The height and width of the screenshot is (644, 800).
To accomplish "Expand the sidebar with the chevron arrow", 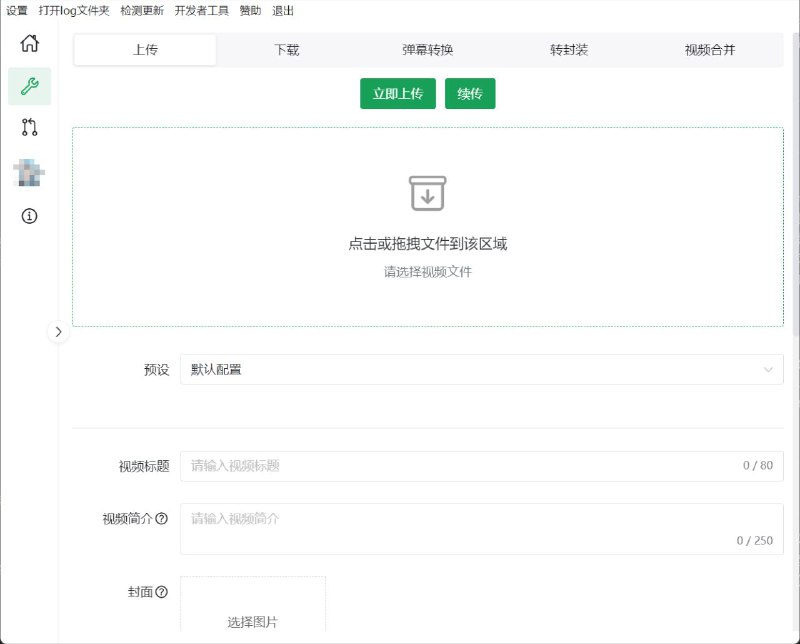I will [x=59, y=332].
